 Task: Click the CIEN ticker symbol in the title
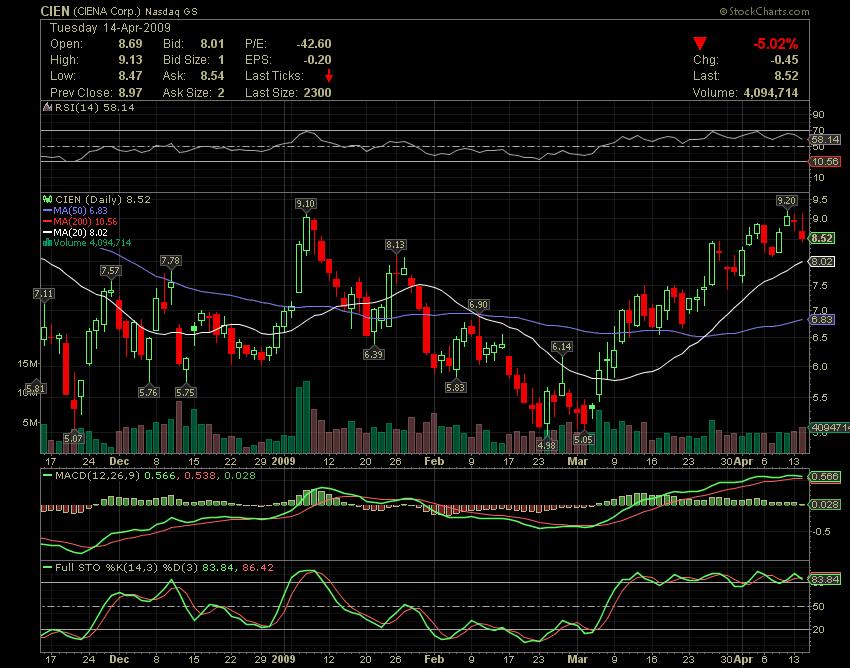tap(55, 11)
